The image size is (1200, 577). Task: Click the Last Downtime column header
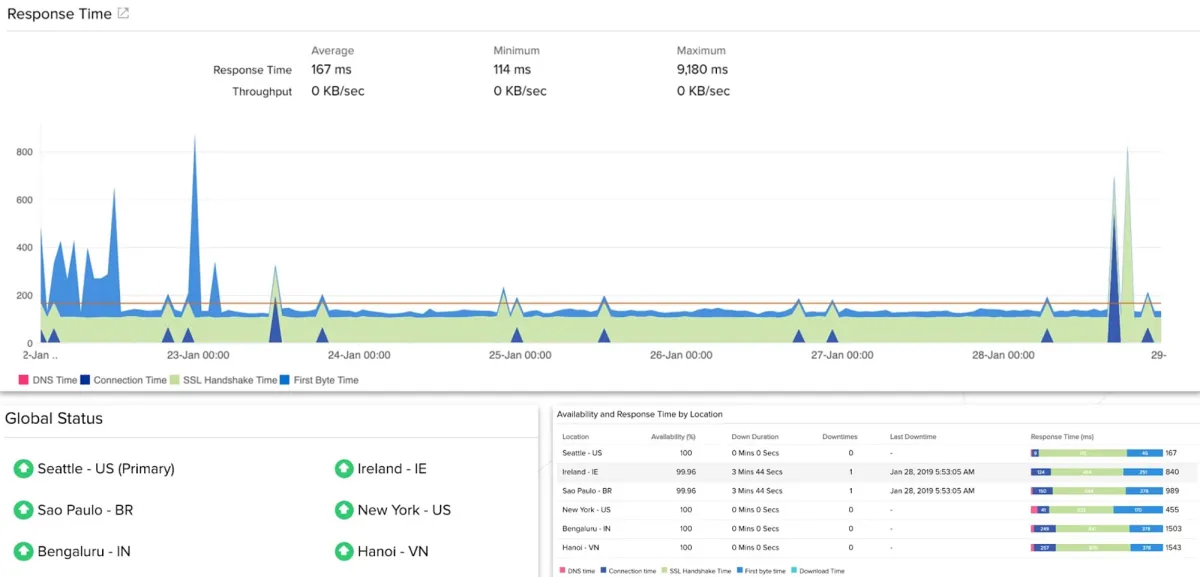pyautogui.click(x=911, y=437)
